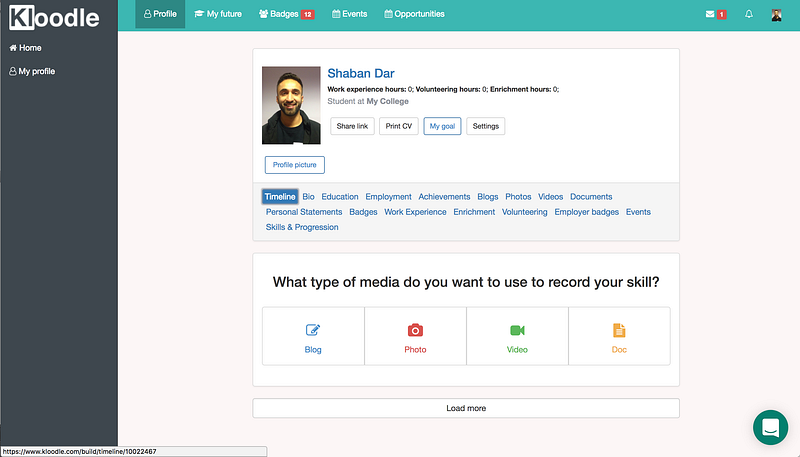The height and width of the screenshot is (457, 800).
Task: Open the Work Experience section
Action: tap(415, 212)
